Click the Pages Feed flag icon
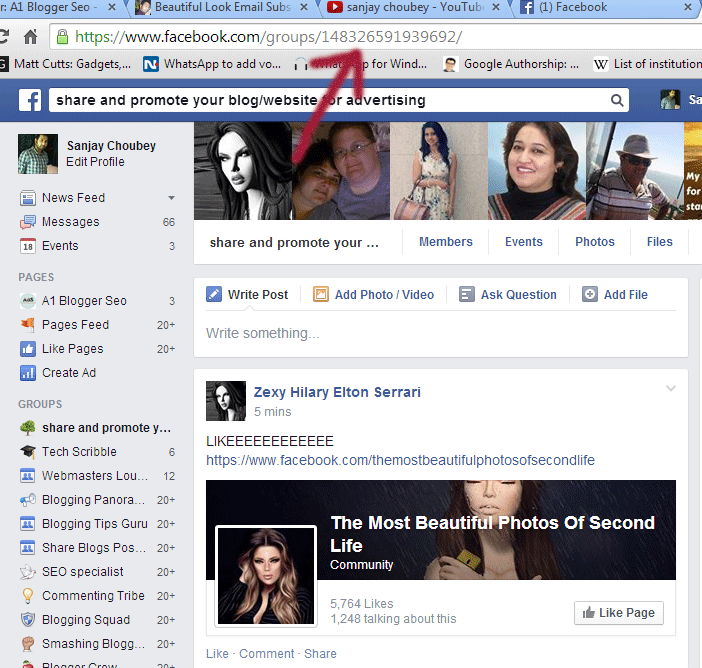702x668 pixels. [28, 325]
